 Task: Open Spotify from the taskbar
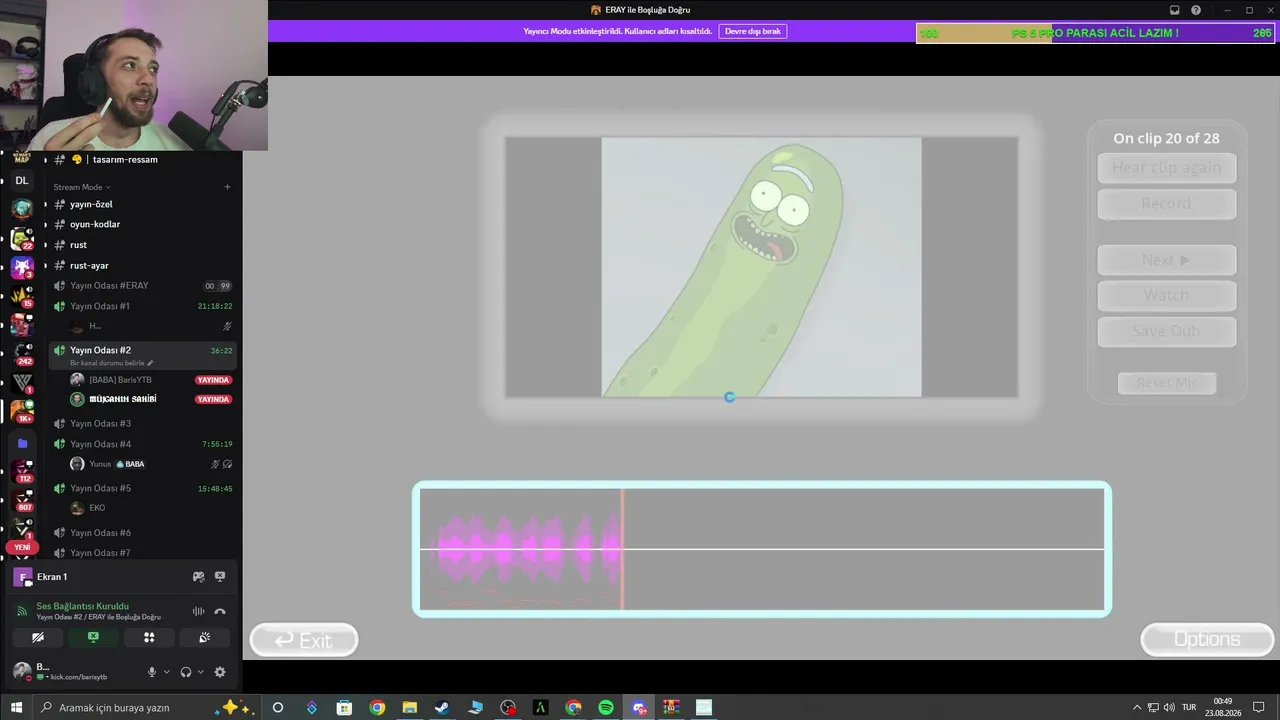coord(606,707)
